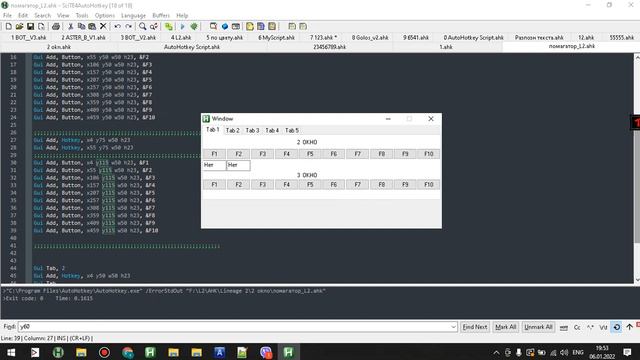Click Unmark All button
Image resolution: width=640 pixels, height=360 pixels.
[538, 327]
